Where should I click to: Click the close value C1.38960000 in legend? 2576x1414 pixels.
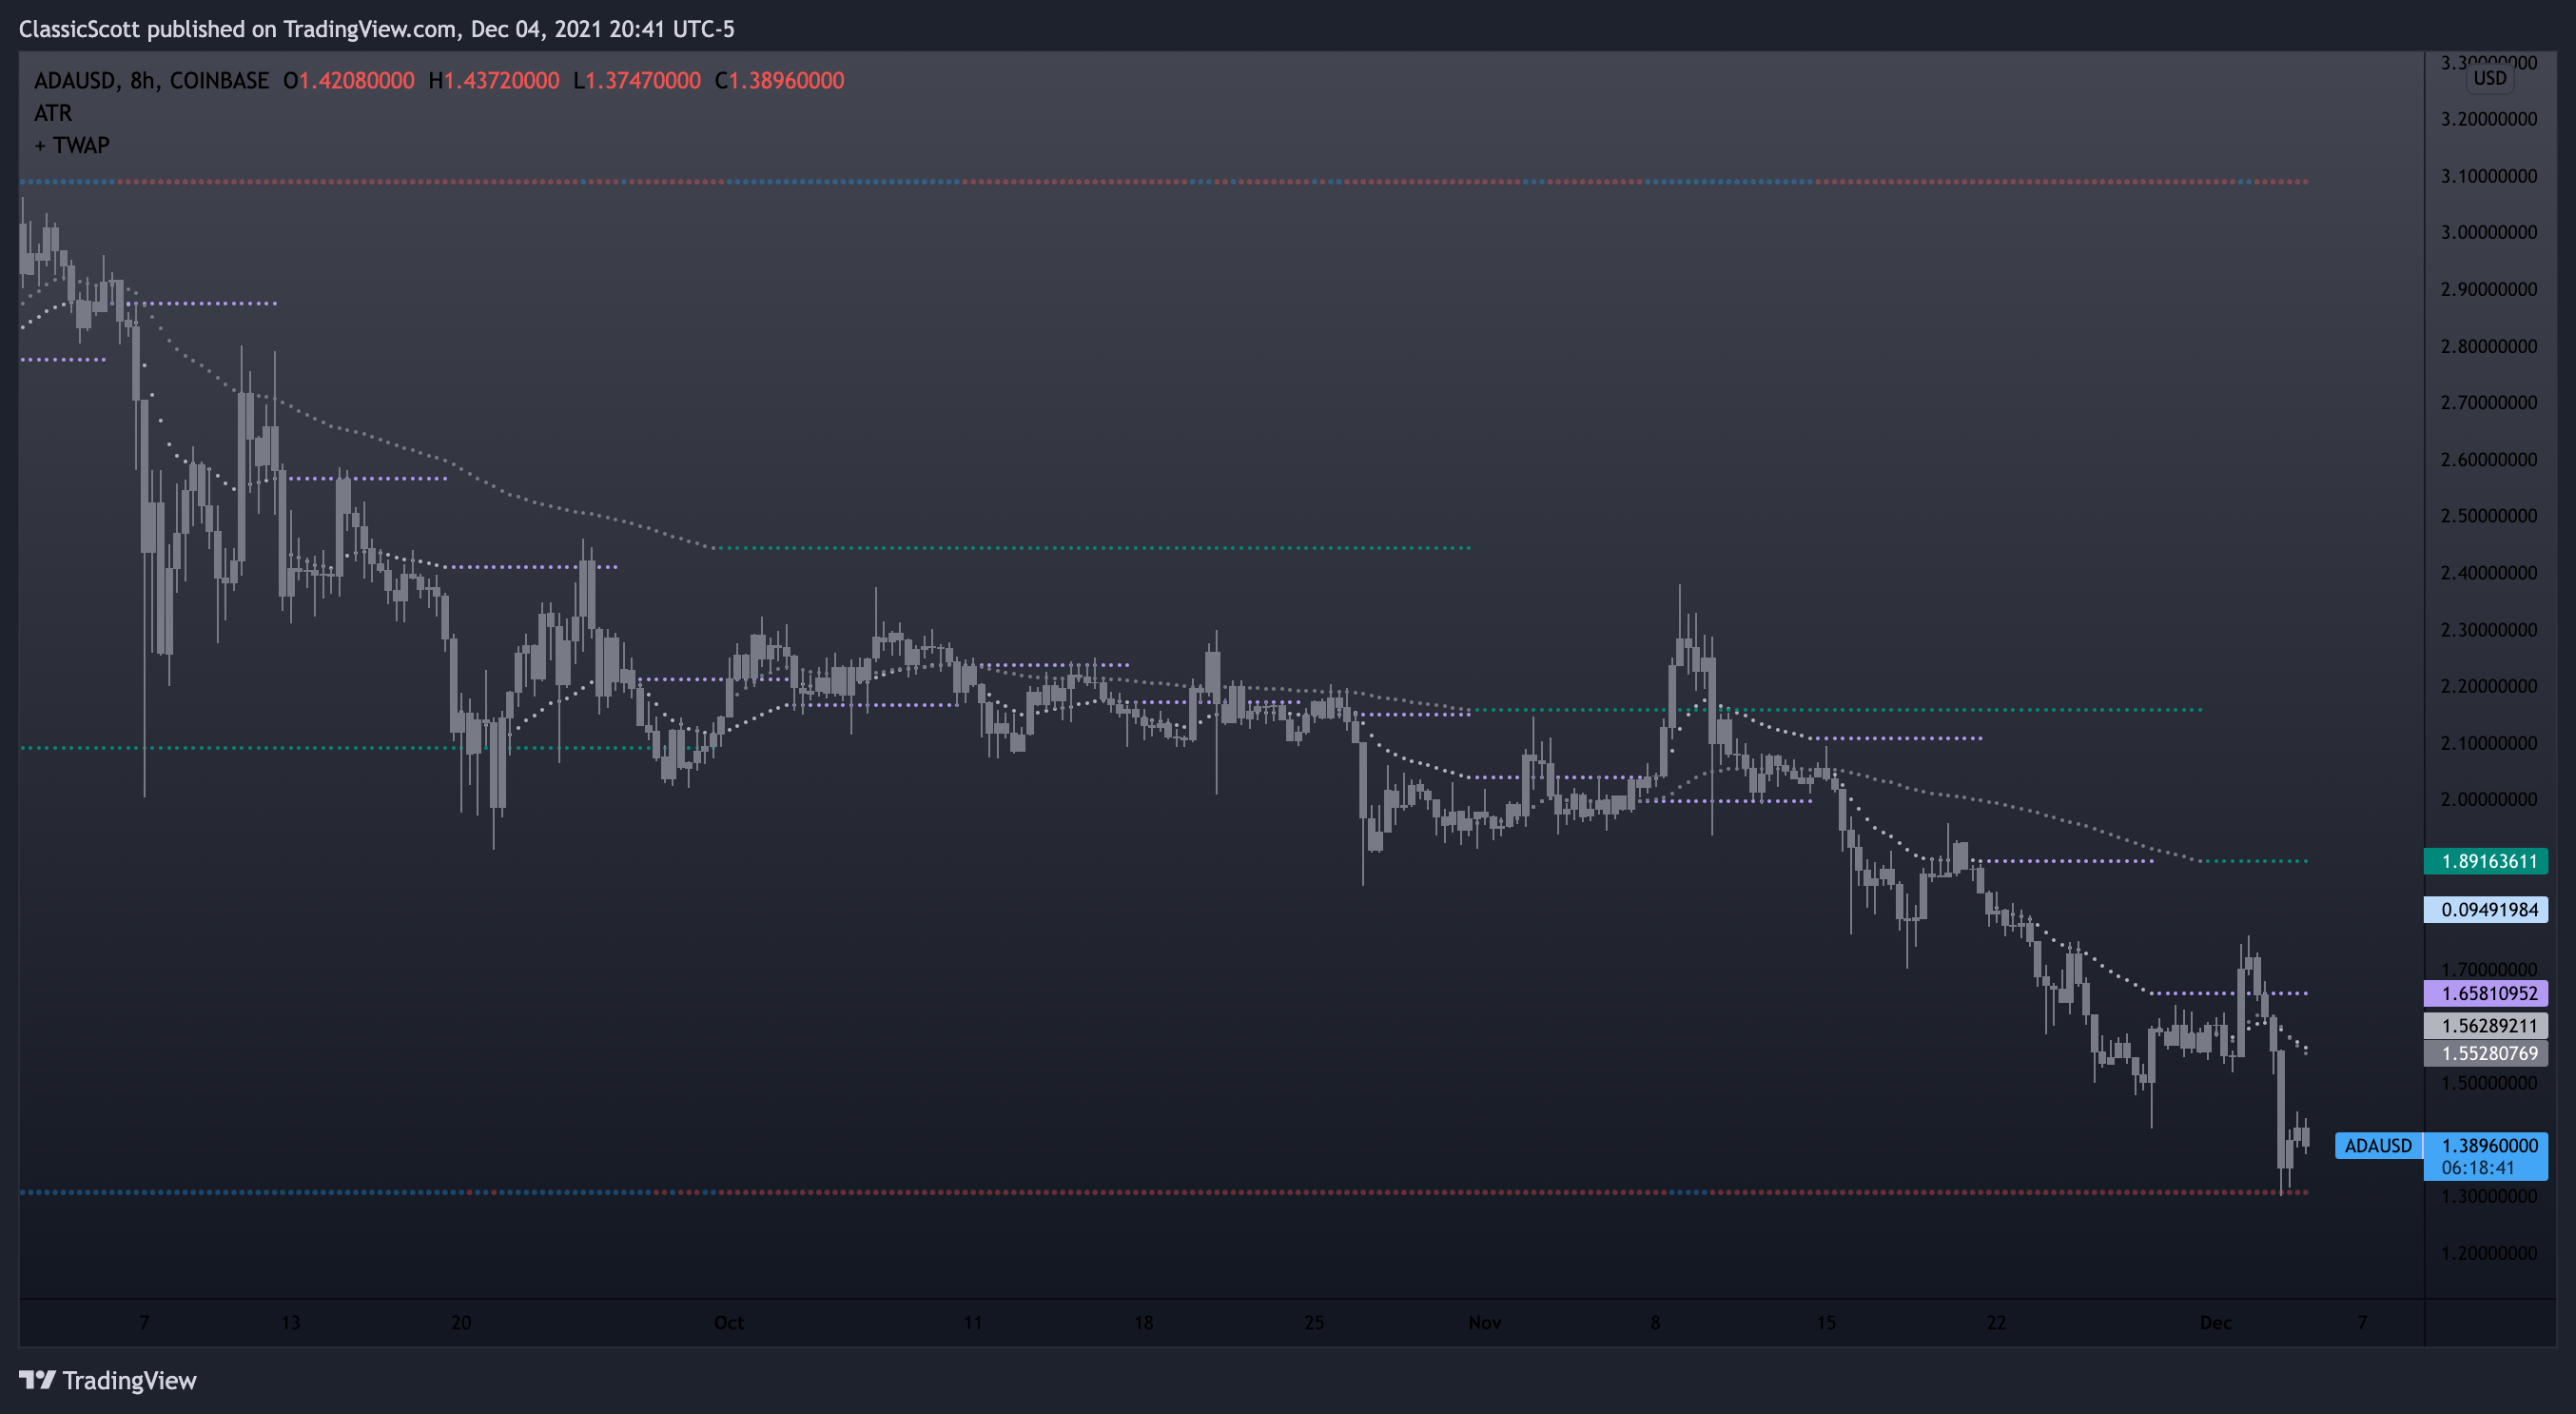coord(780,81)
